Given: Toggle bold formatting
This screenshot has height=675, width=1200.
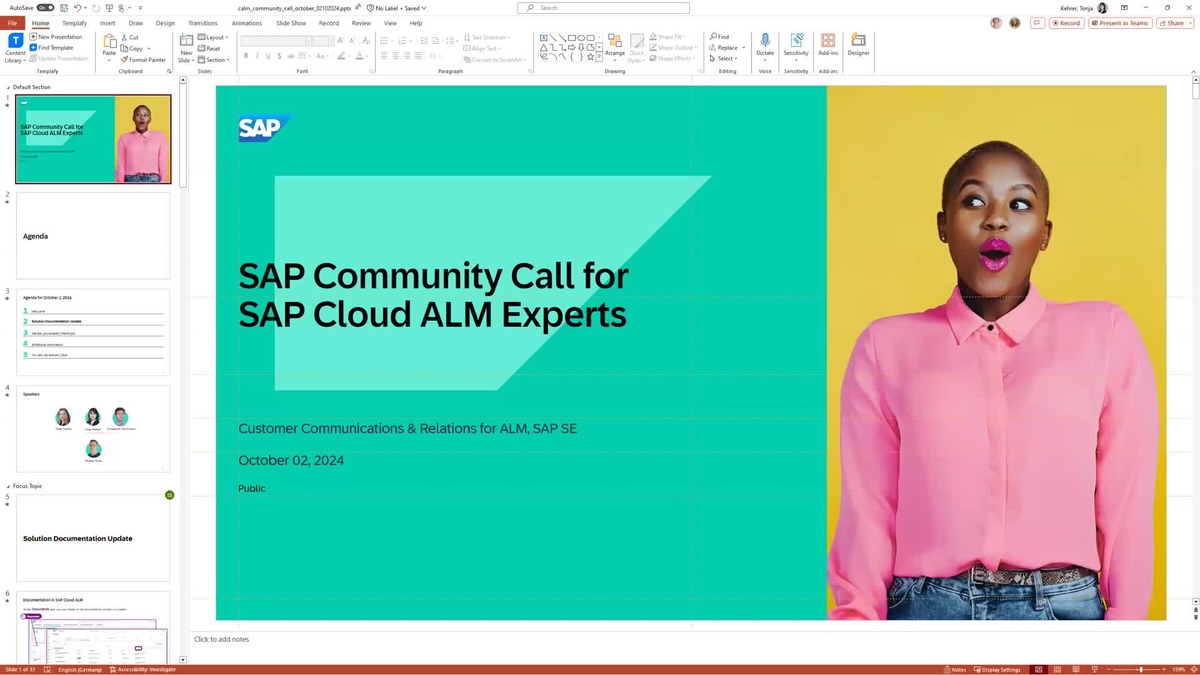Looking at the screenshot, I should (246, 55).
